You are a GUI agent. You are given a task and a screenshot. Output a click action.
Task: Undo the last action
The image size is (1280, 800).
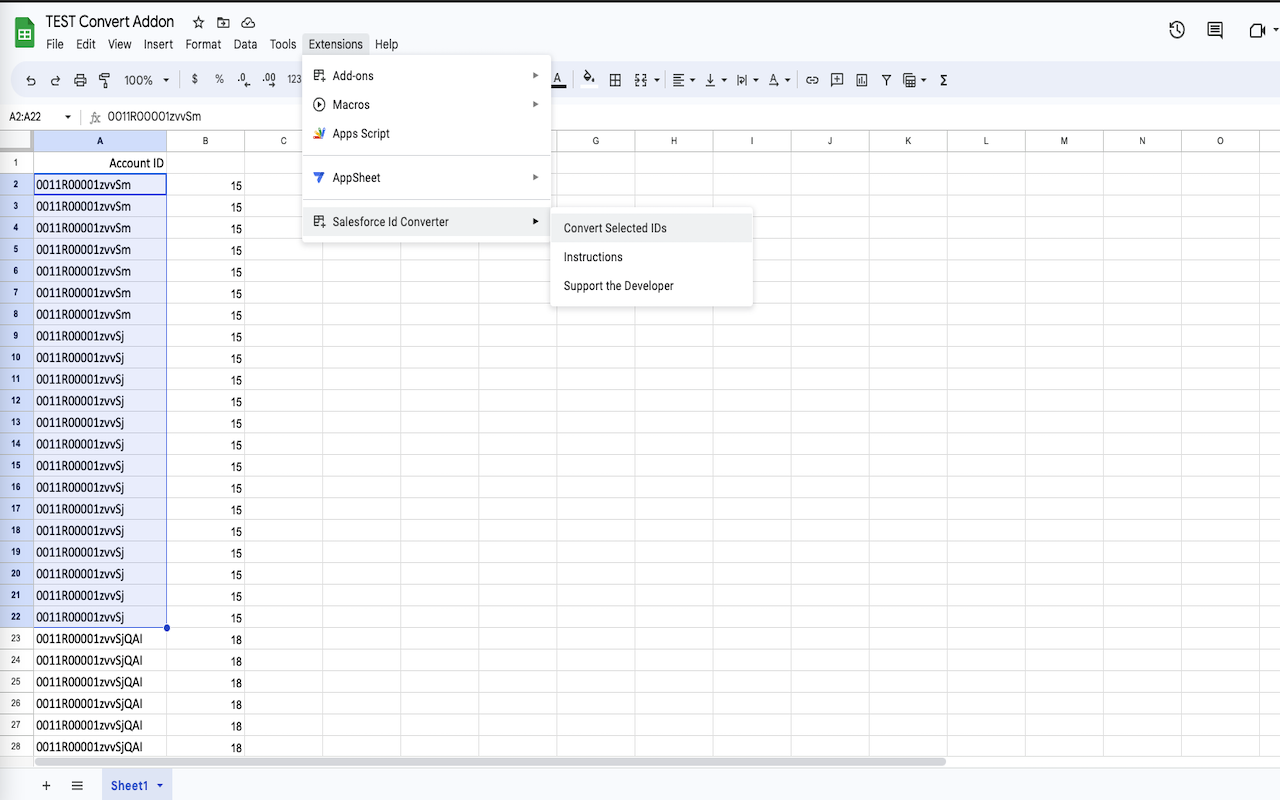pyautogui.click(x=31, y=80)
